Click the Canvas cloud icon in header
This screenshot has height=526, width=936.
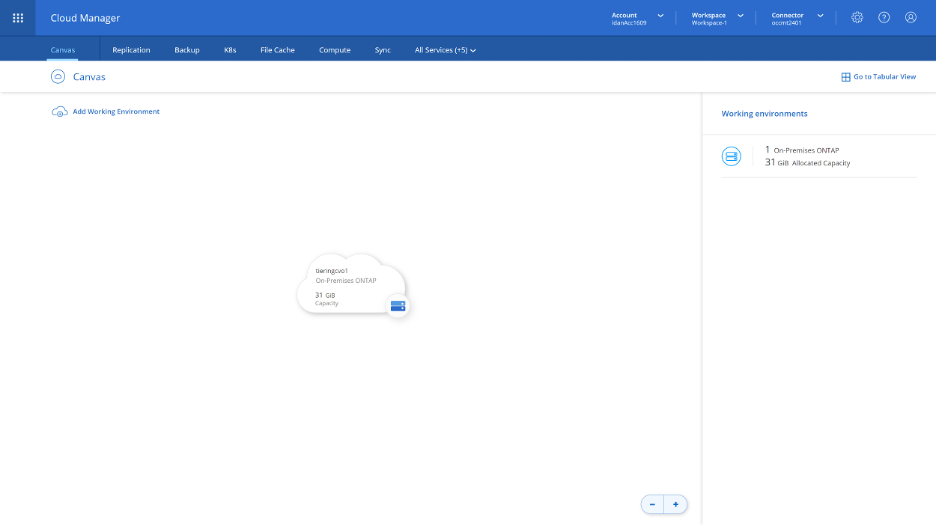58,76
